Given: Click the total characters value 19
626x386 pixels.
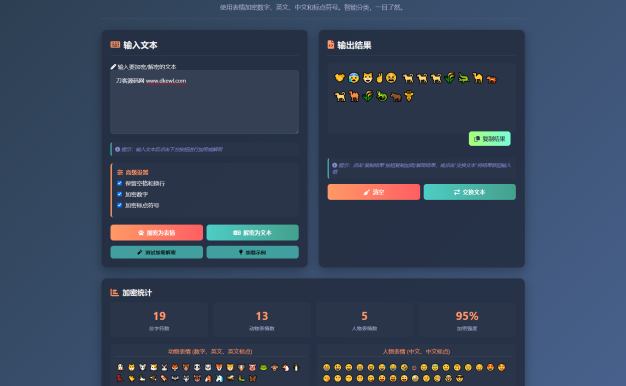Looking at the screenshot, I should [159, 316].
